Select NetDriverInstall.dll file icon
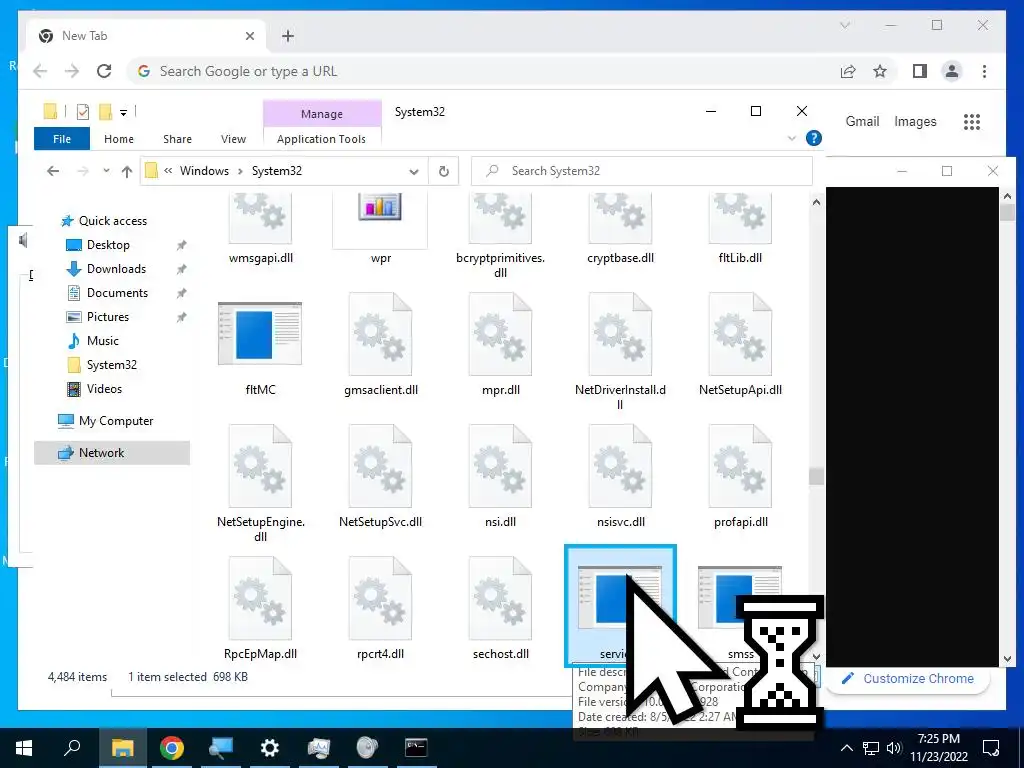The width and height of the screenshot is (1024, 768). (620, 334)
